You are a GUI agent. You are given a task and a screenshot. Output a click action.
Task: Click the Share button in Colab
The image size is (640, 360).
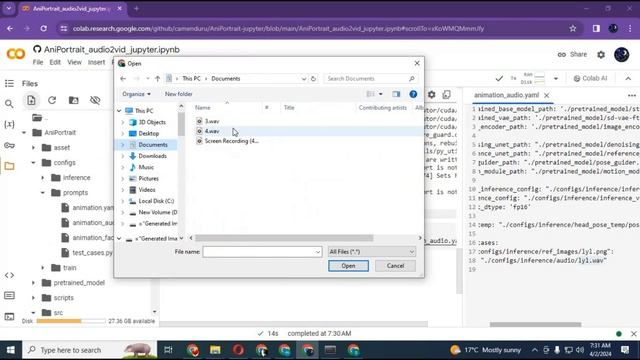(x=572, y=54)
